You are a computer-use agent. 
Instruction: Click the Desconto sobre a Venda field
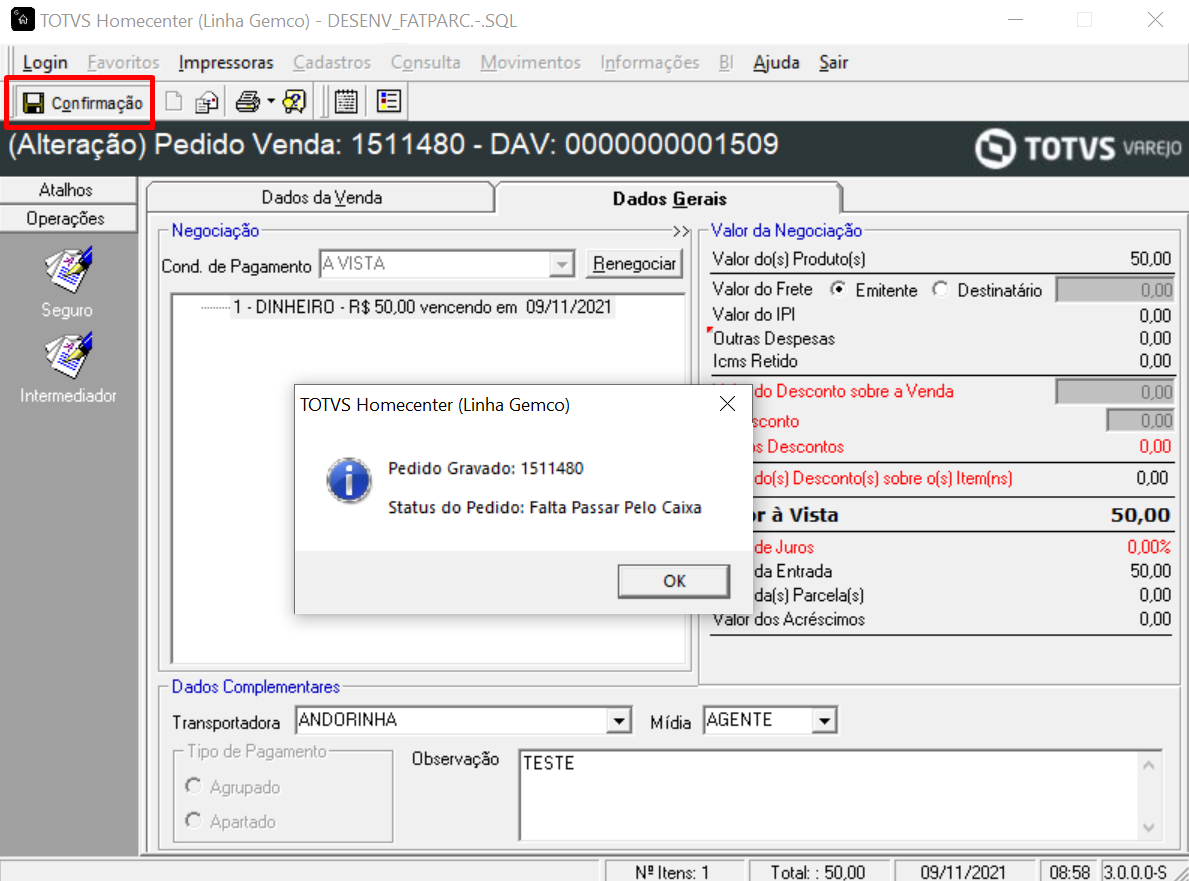(x=1115, y=391)
